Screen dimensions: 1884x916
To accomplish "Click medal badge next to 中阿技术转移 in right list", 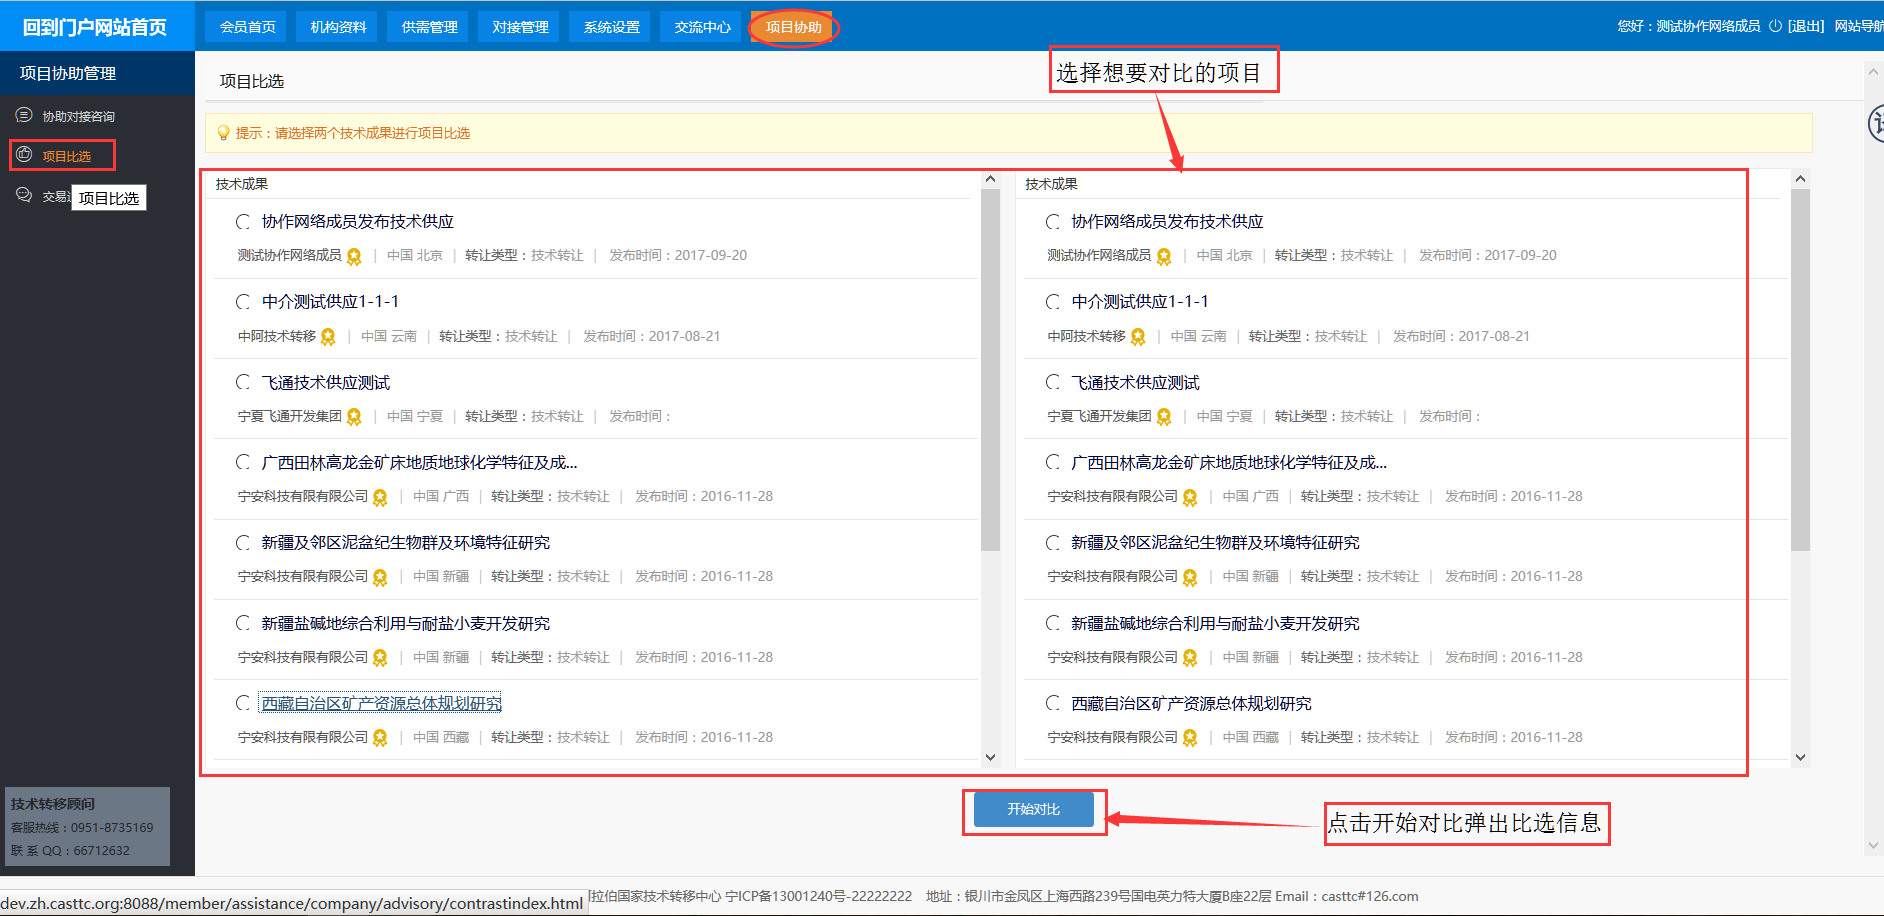I will (1138, 337).
